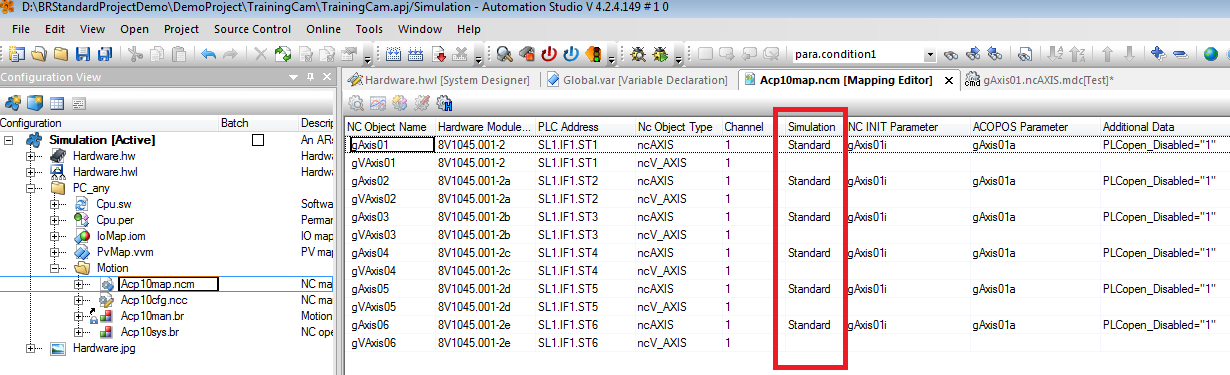The image size is (1230, 375).
Task: Collapse the PC_any folder node
Action: click(x=31, y=188)
